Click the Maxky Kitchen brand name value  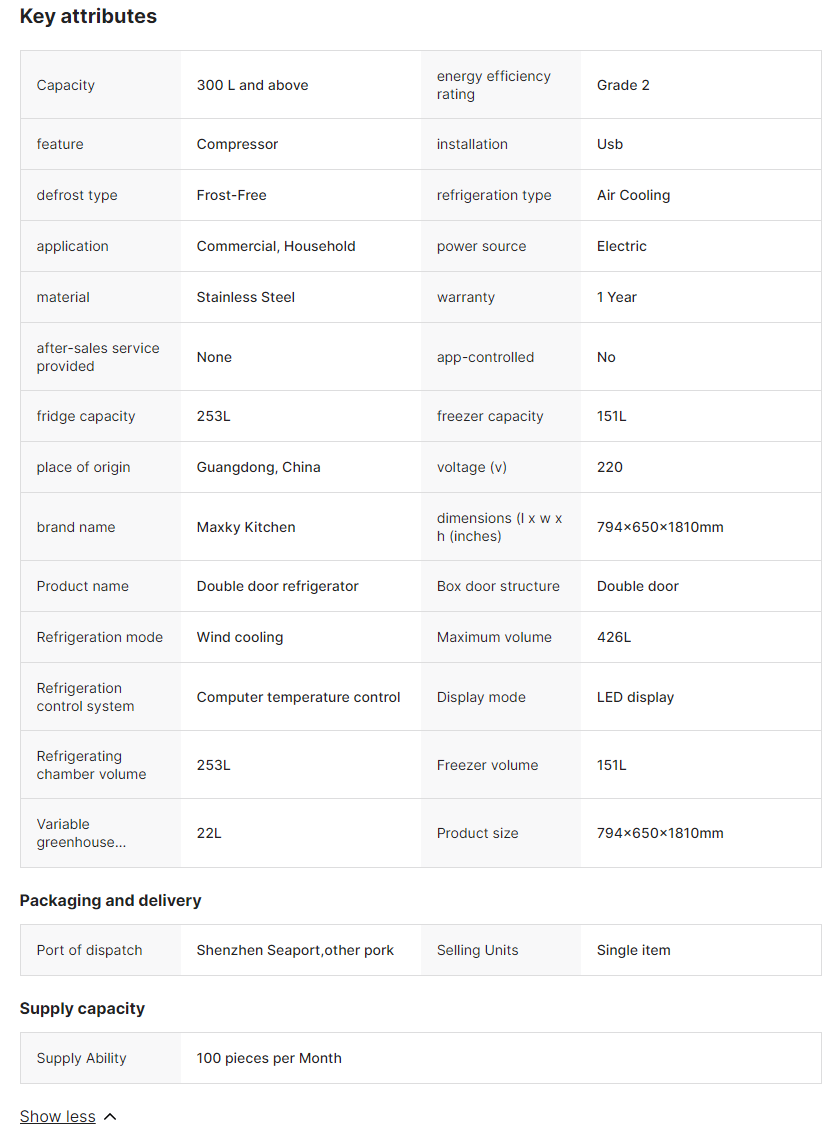point(246,527)
